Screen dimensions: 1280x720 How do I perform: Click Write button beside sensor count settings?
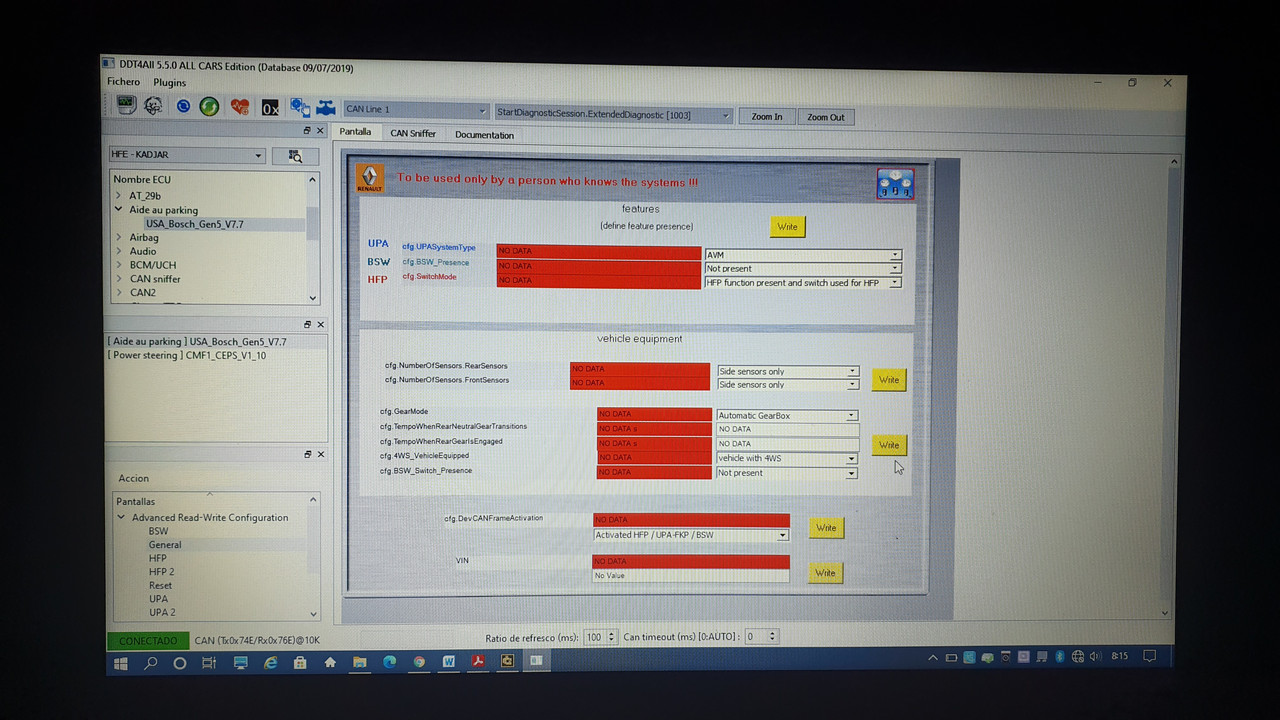point(889,380)
